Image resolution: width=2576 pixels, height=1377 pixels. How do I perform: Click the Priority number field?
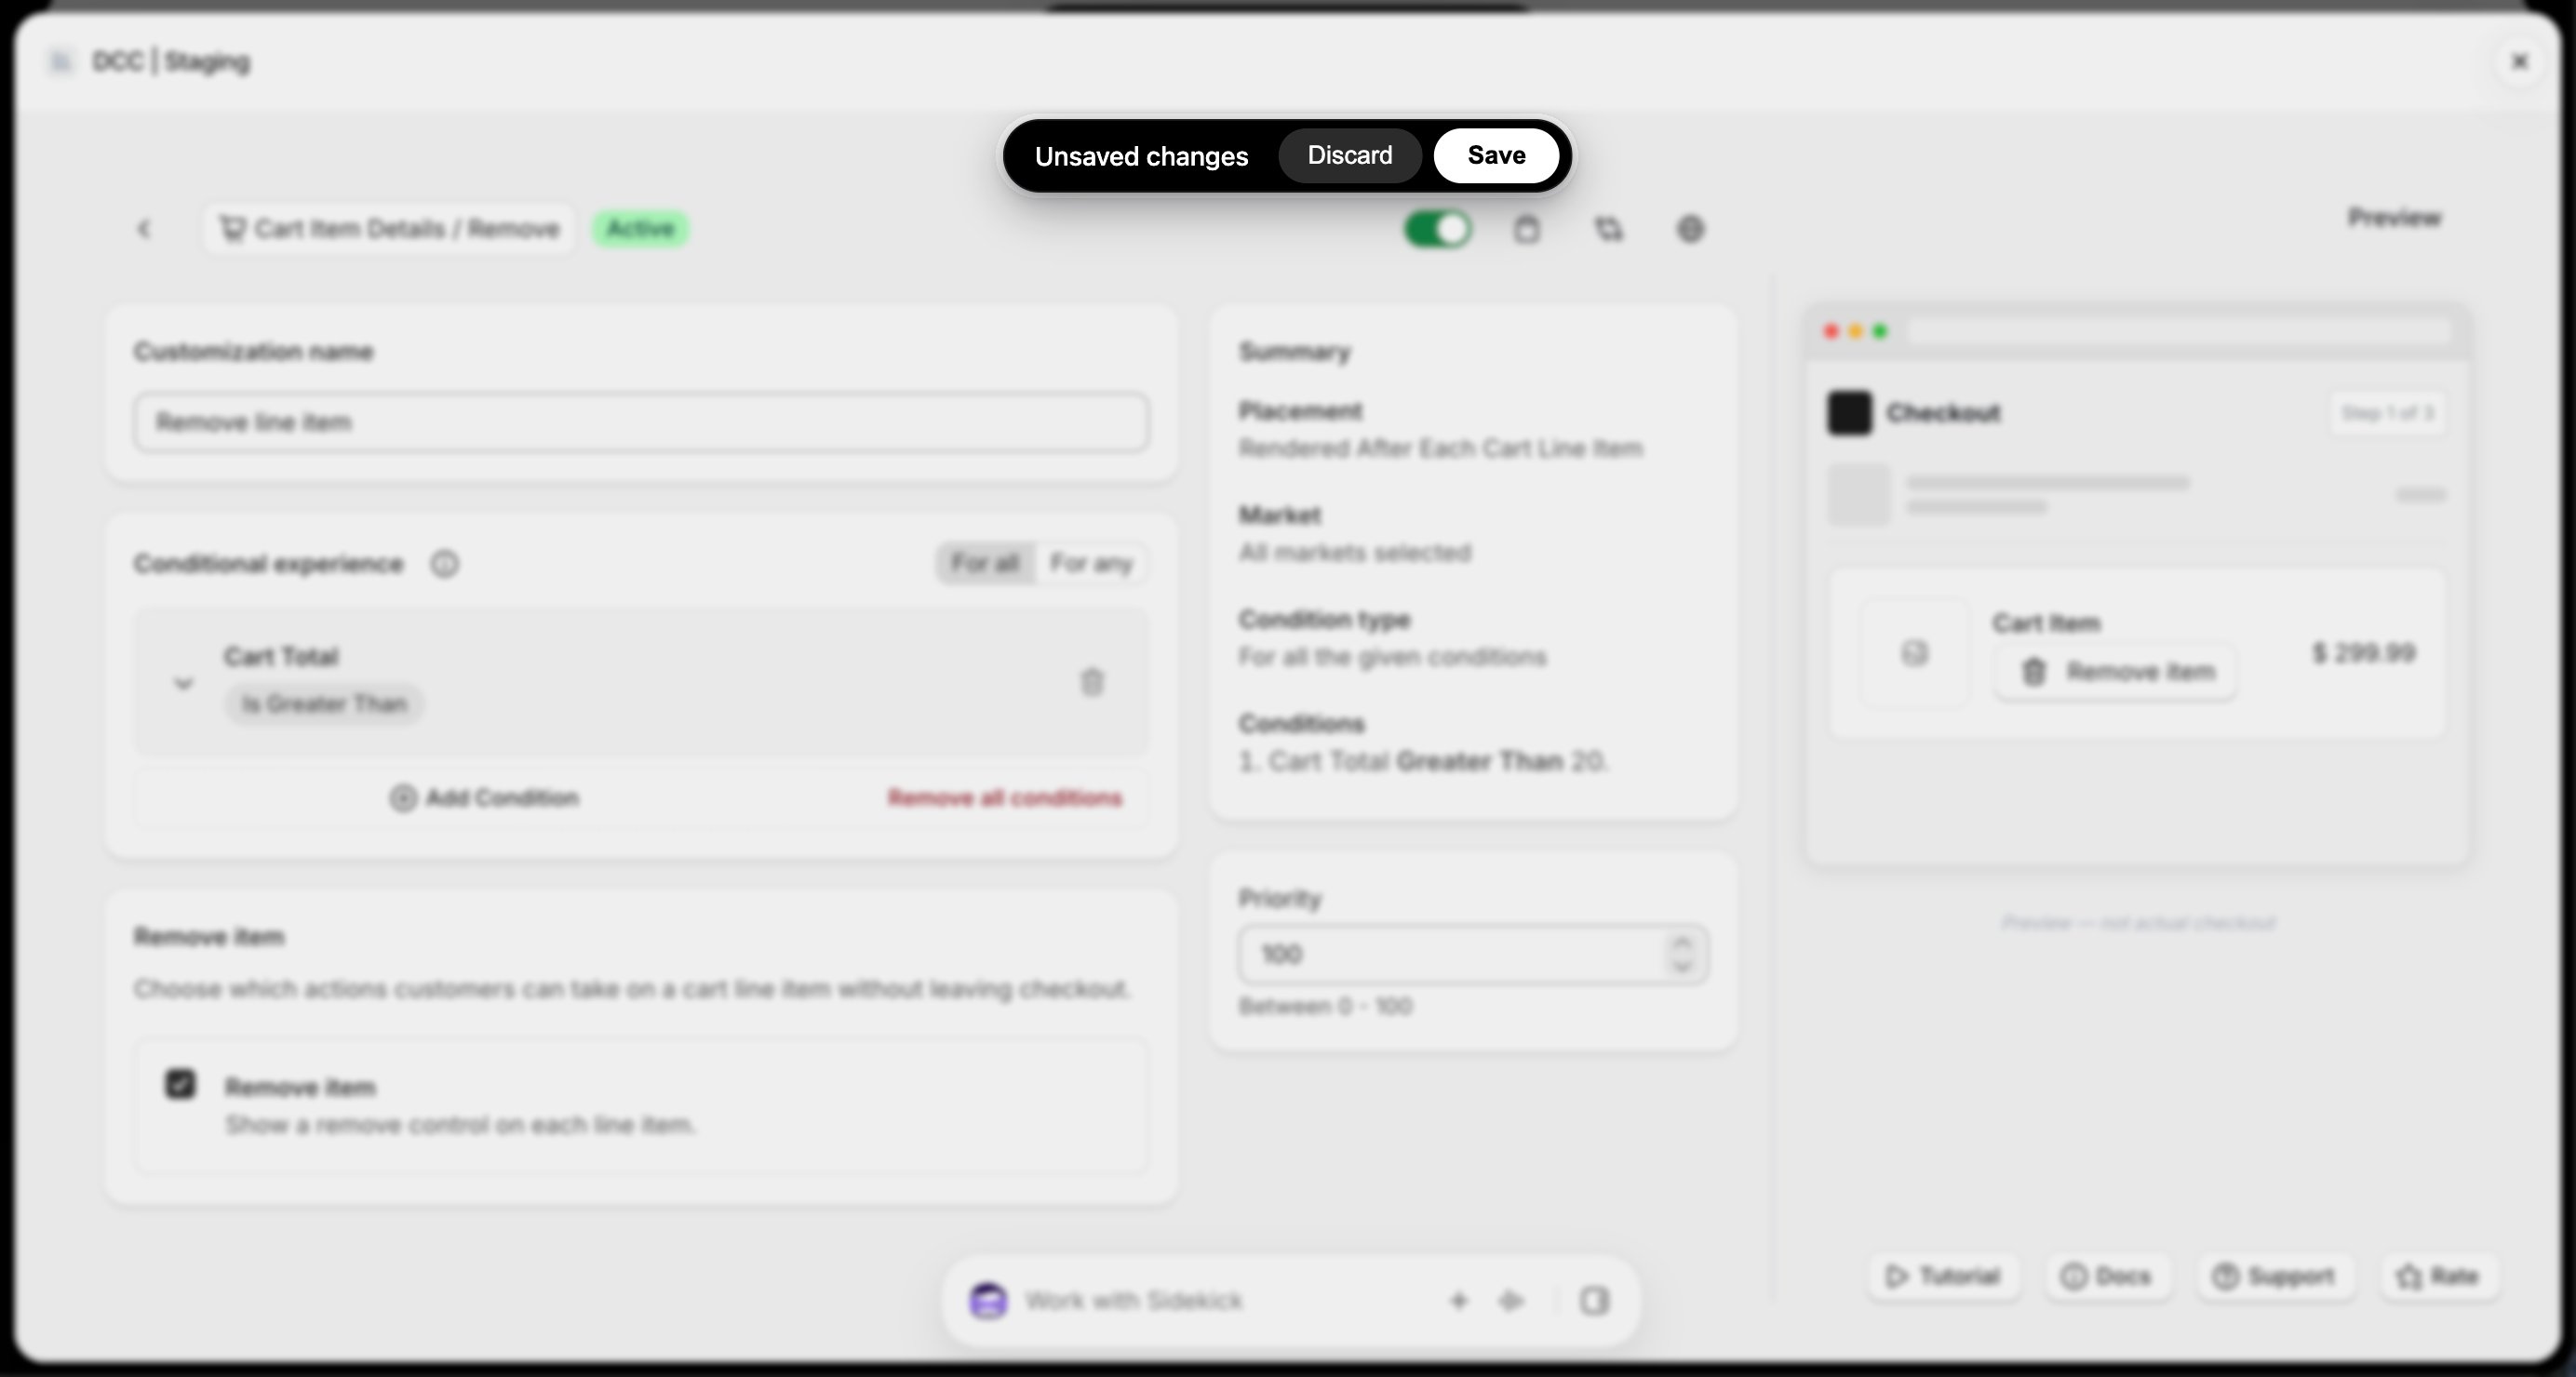point(1473,954)
